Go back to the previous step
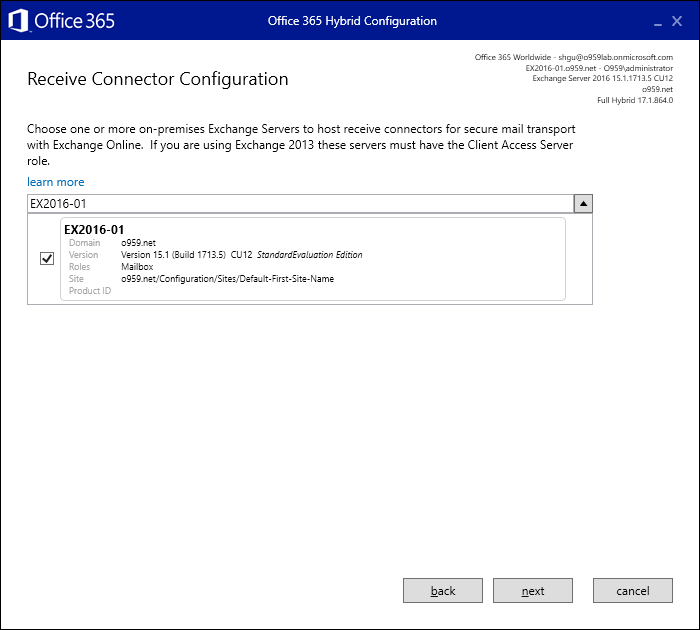The width and height of the screenshot is (700, 630). 443,591
